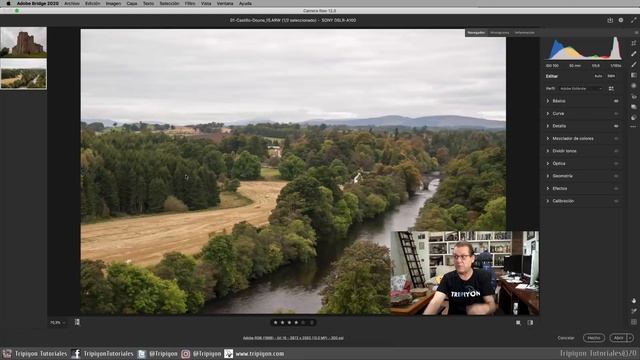Click the Hecho button
The height and width of the screenshot is (360, 640).
coord(594,338)
